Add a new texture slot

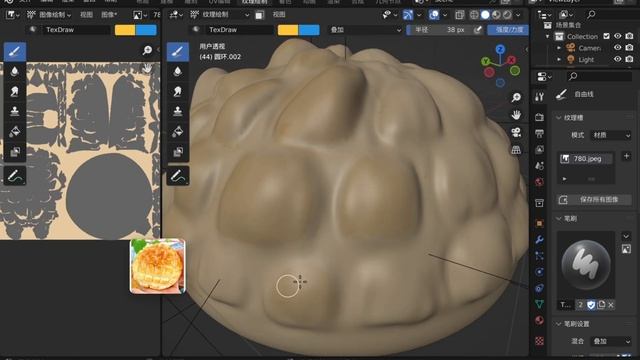click(627, 156)
